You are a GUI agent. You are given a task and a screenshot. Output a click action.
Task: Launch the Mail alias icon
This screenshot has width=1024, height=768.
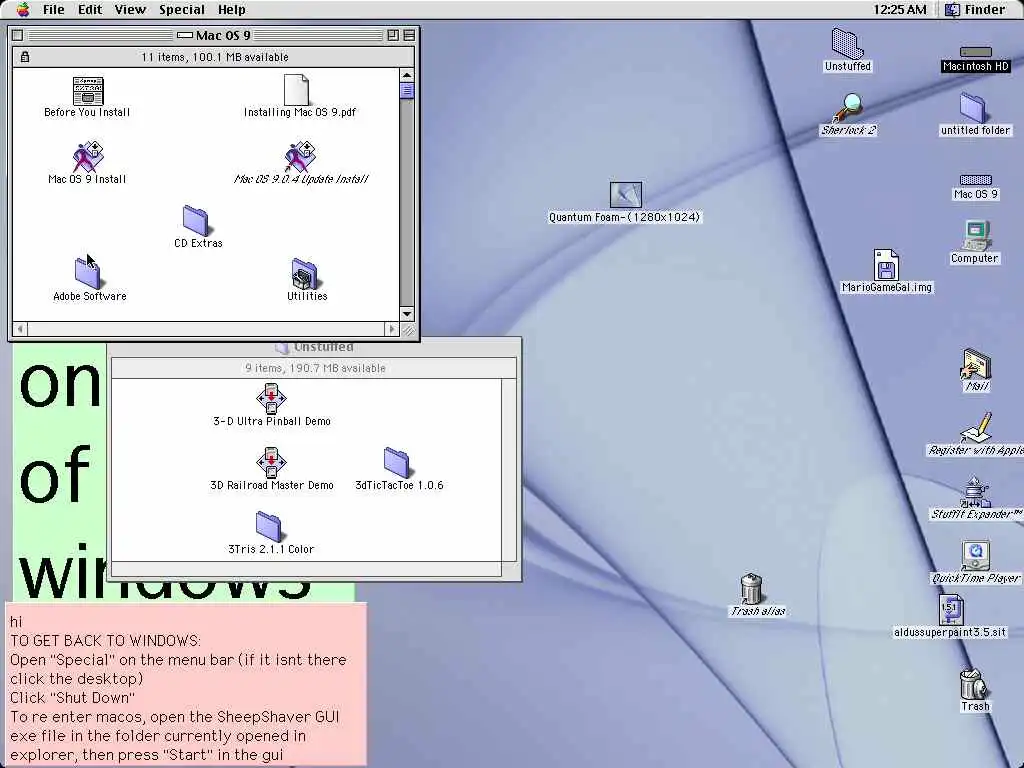pyautogui.click(x=976, y=364)
